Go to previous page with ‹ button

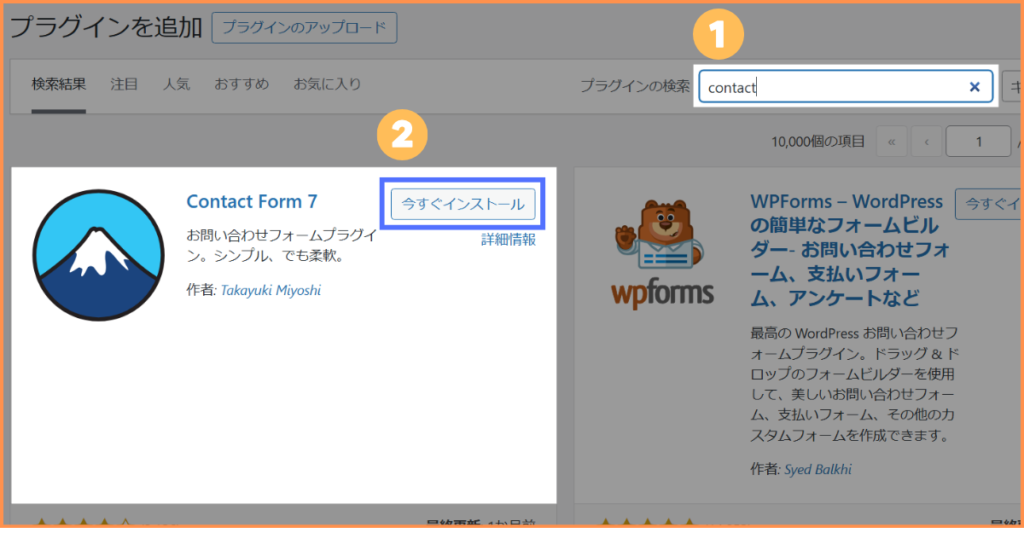[x=926, y=142]
